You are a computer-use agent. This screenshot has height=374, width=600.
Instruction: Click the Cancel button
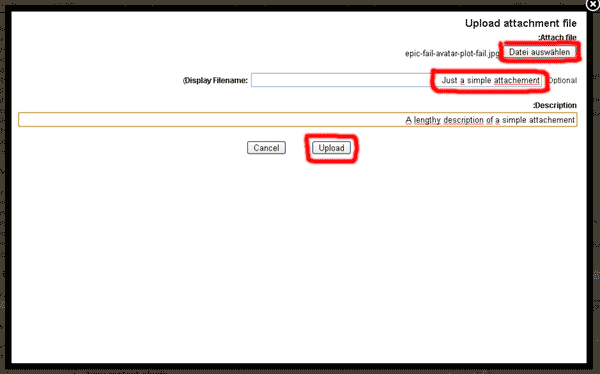coord(266,148)
